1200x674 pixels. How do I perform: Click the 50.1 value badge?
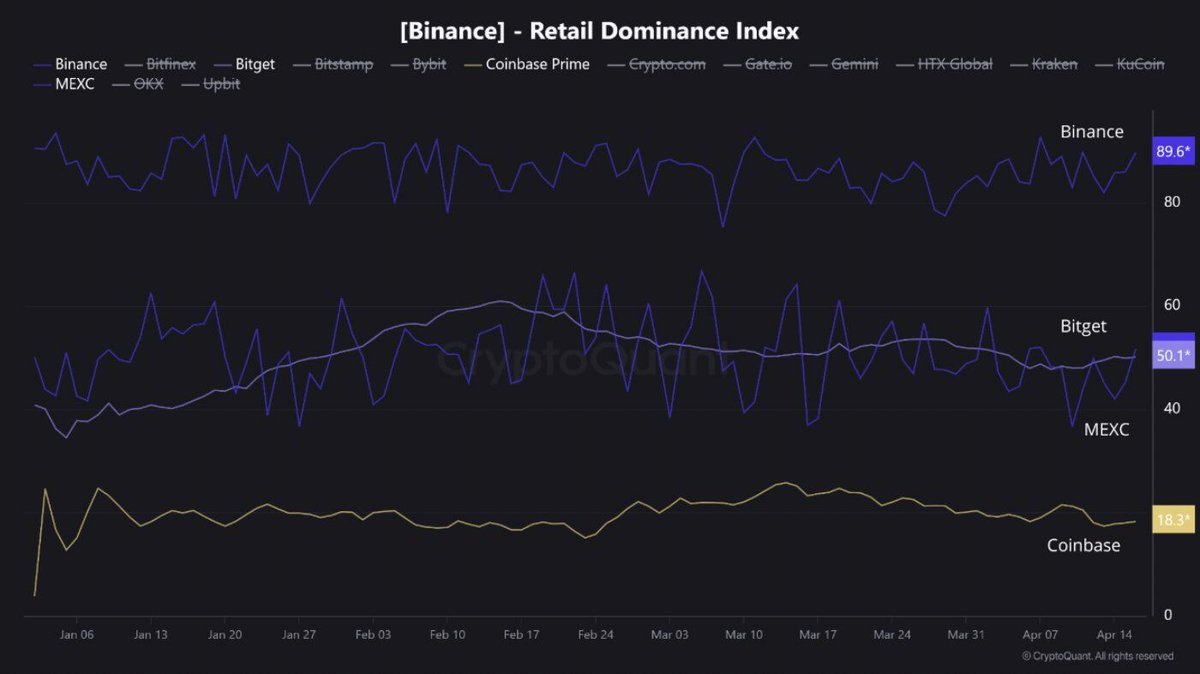(x=1173, y=355)
